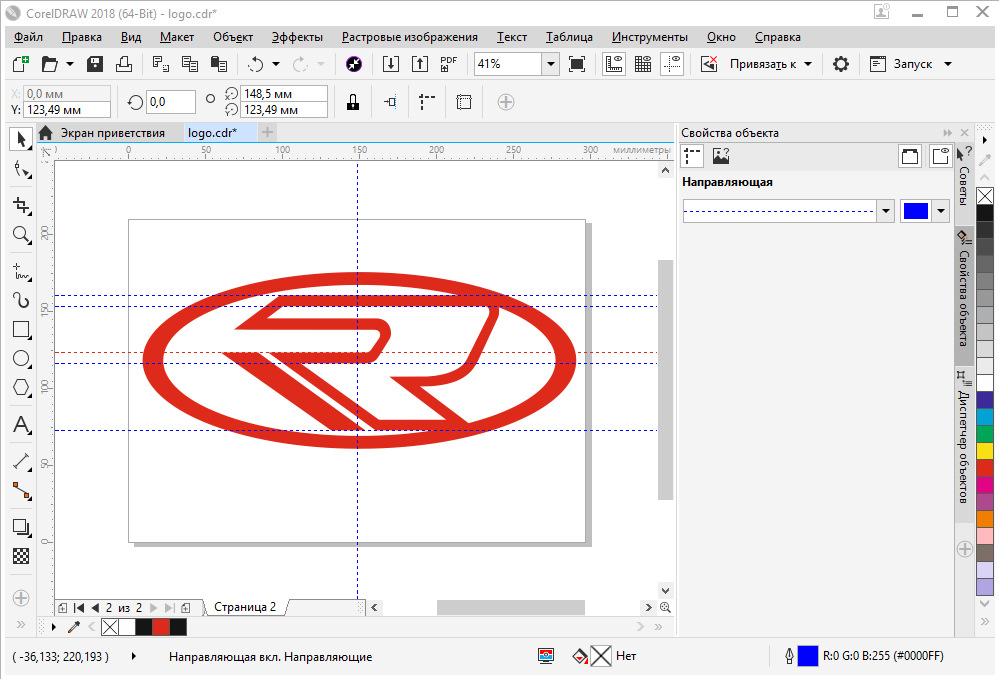Go to previous page arrow
Image resolution: width=999 pixels, height=679 pixels.
96,608
